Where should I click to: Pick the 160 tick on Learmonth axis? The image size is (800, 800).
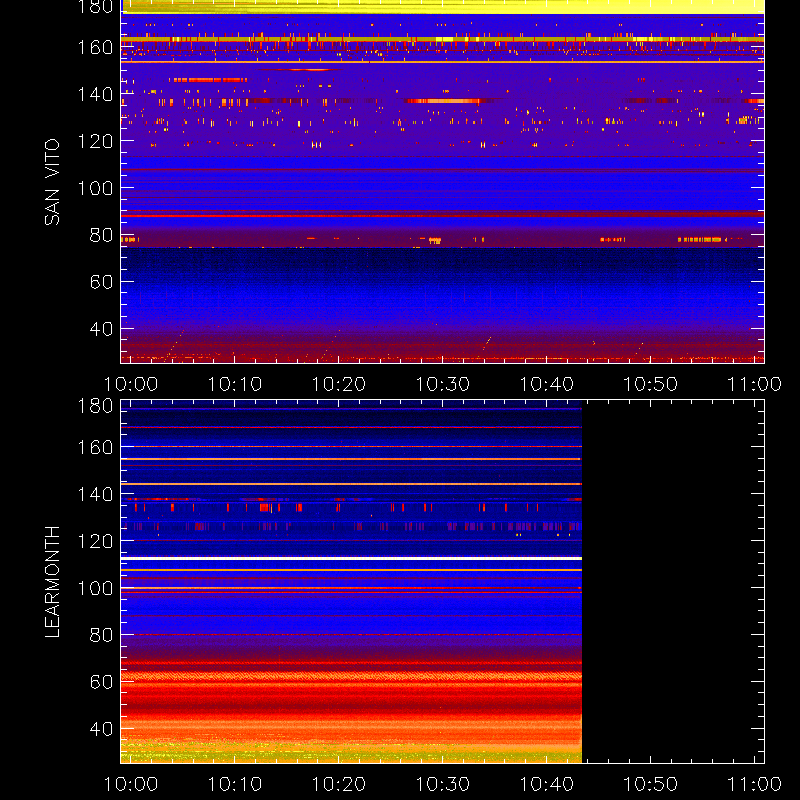[x=95, y=447]
